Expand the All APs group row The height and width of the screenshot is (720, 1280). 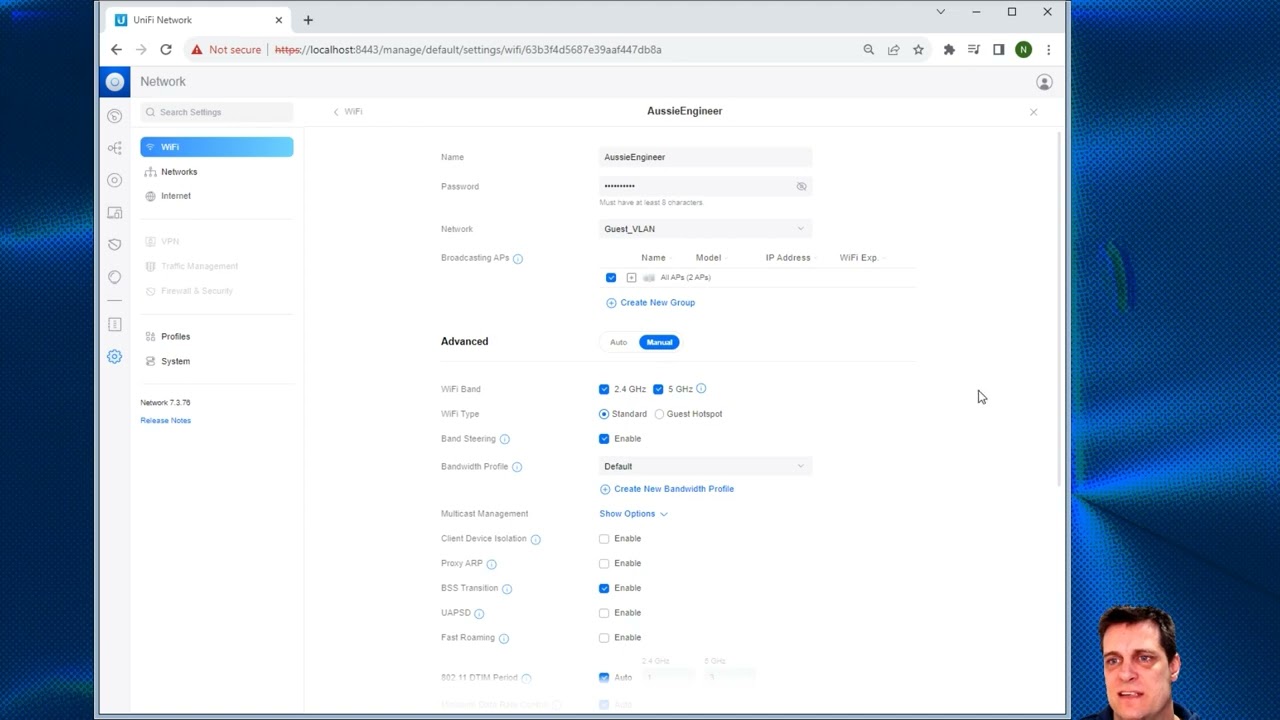631,277
